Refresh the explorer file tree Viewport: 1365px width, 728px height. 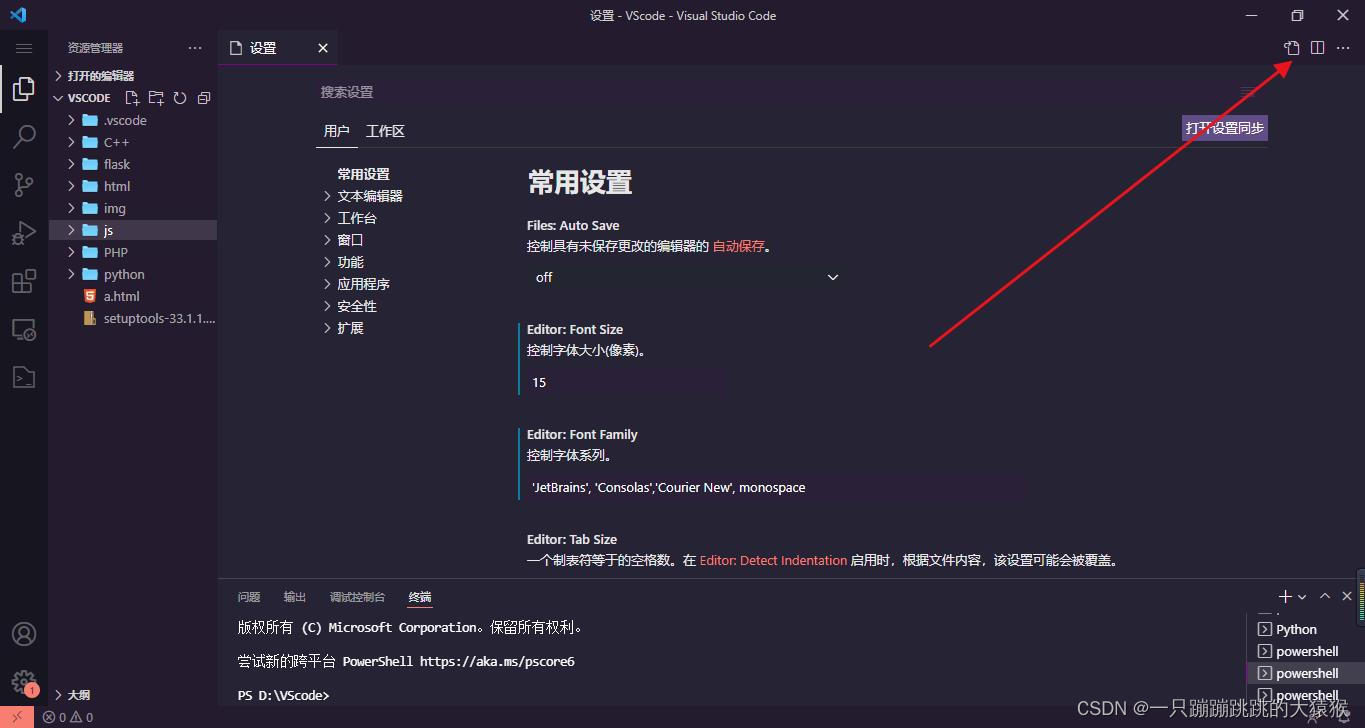tap(180, 98)
